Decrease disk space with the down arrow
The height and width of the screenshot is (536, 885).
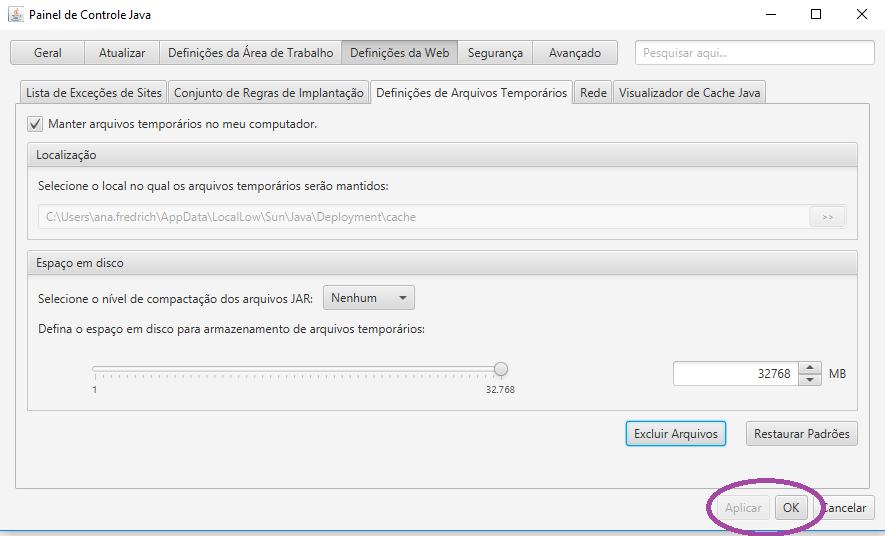pos(810,380)
